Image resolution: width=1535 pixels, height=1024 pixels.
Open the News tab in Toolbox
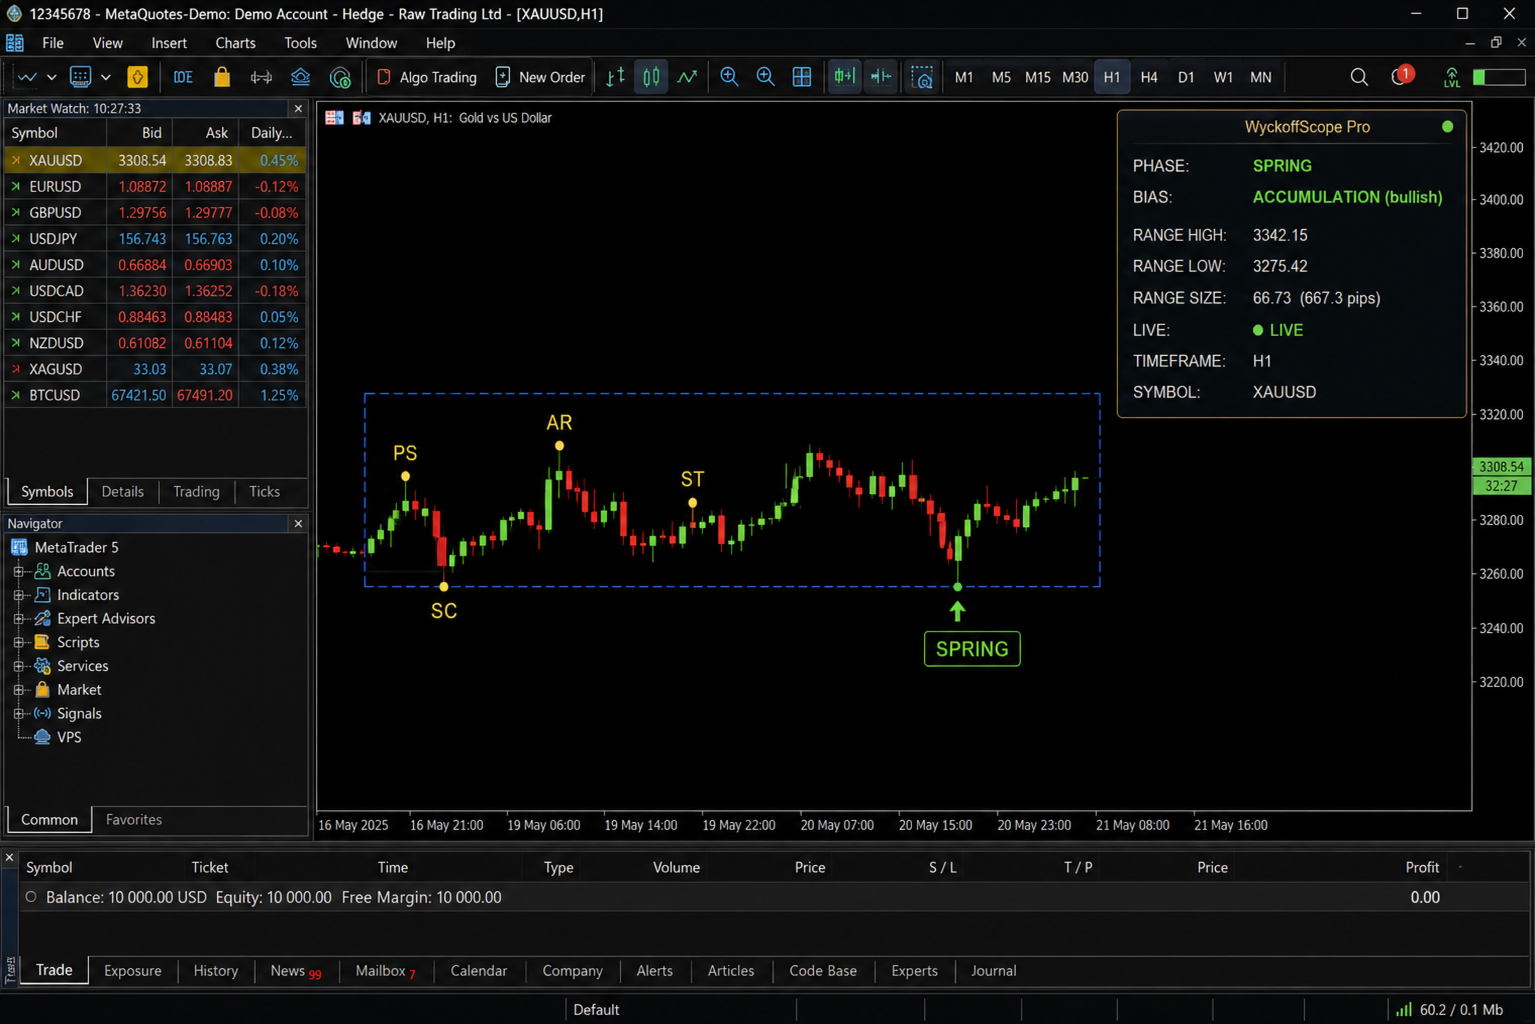click(x=295, y=971)
